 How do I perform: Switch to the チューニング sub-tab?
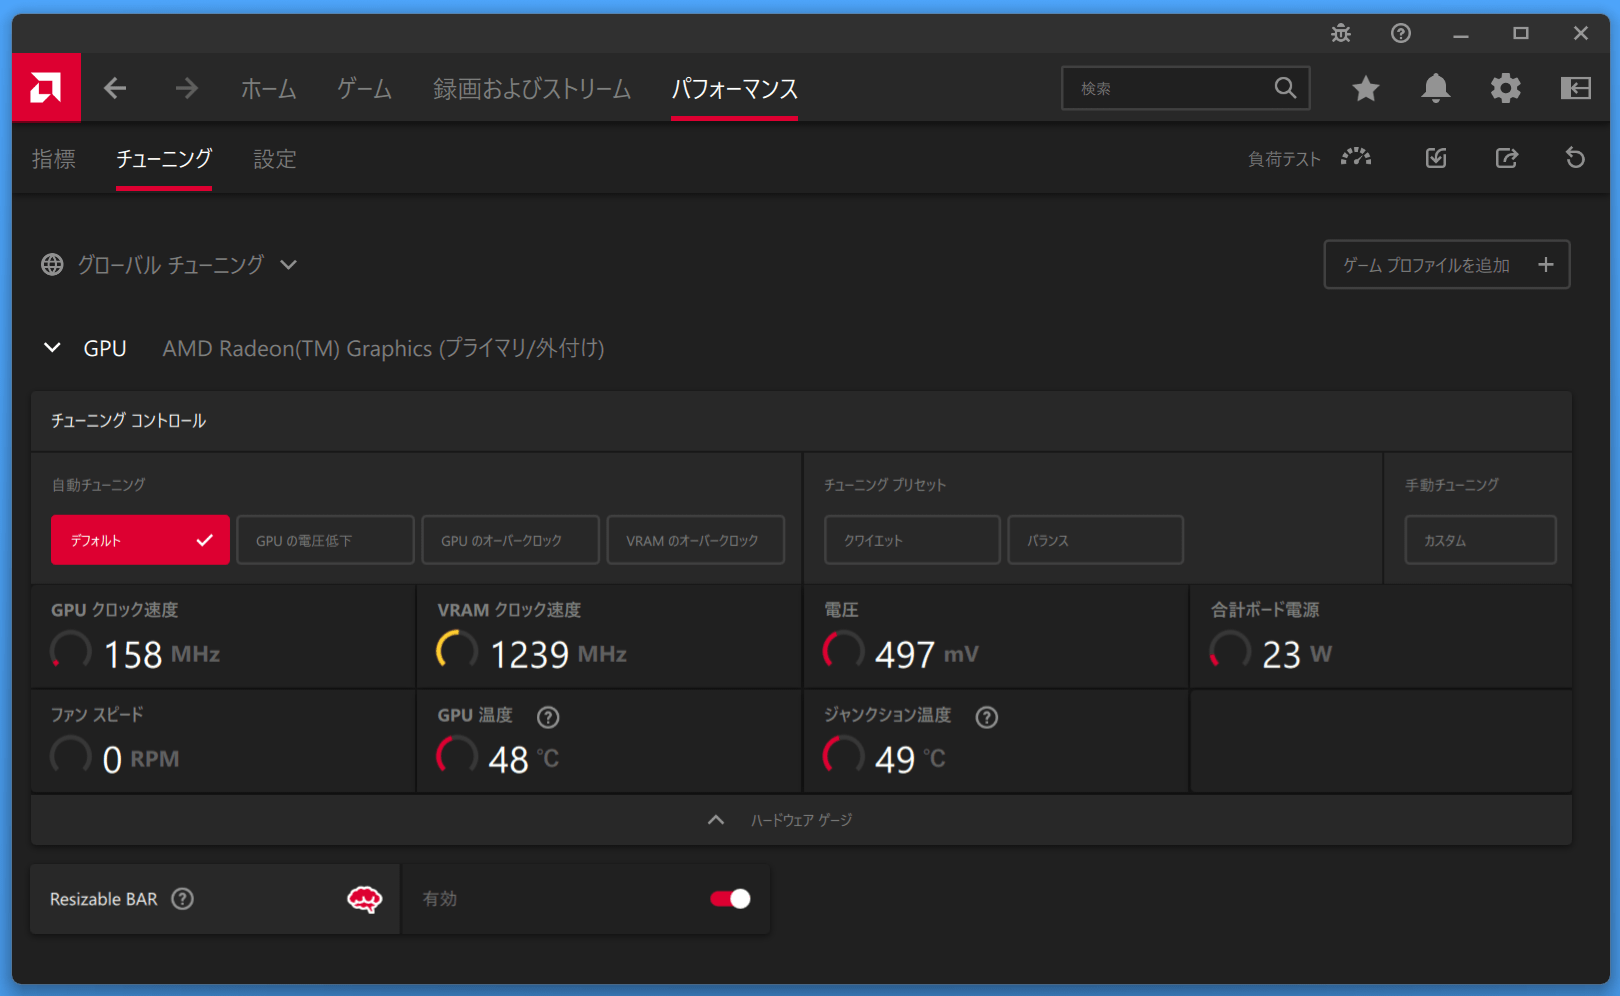pyautogui.click(x=164, y=159)
